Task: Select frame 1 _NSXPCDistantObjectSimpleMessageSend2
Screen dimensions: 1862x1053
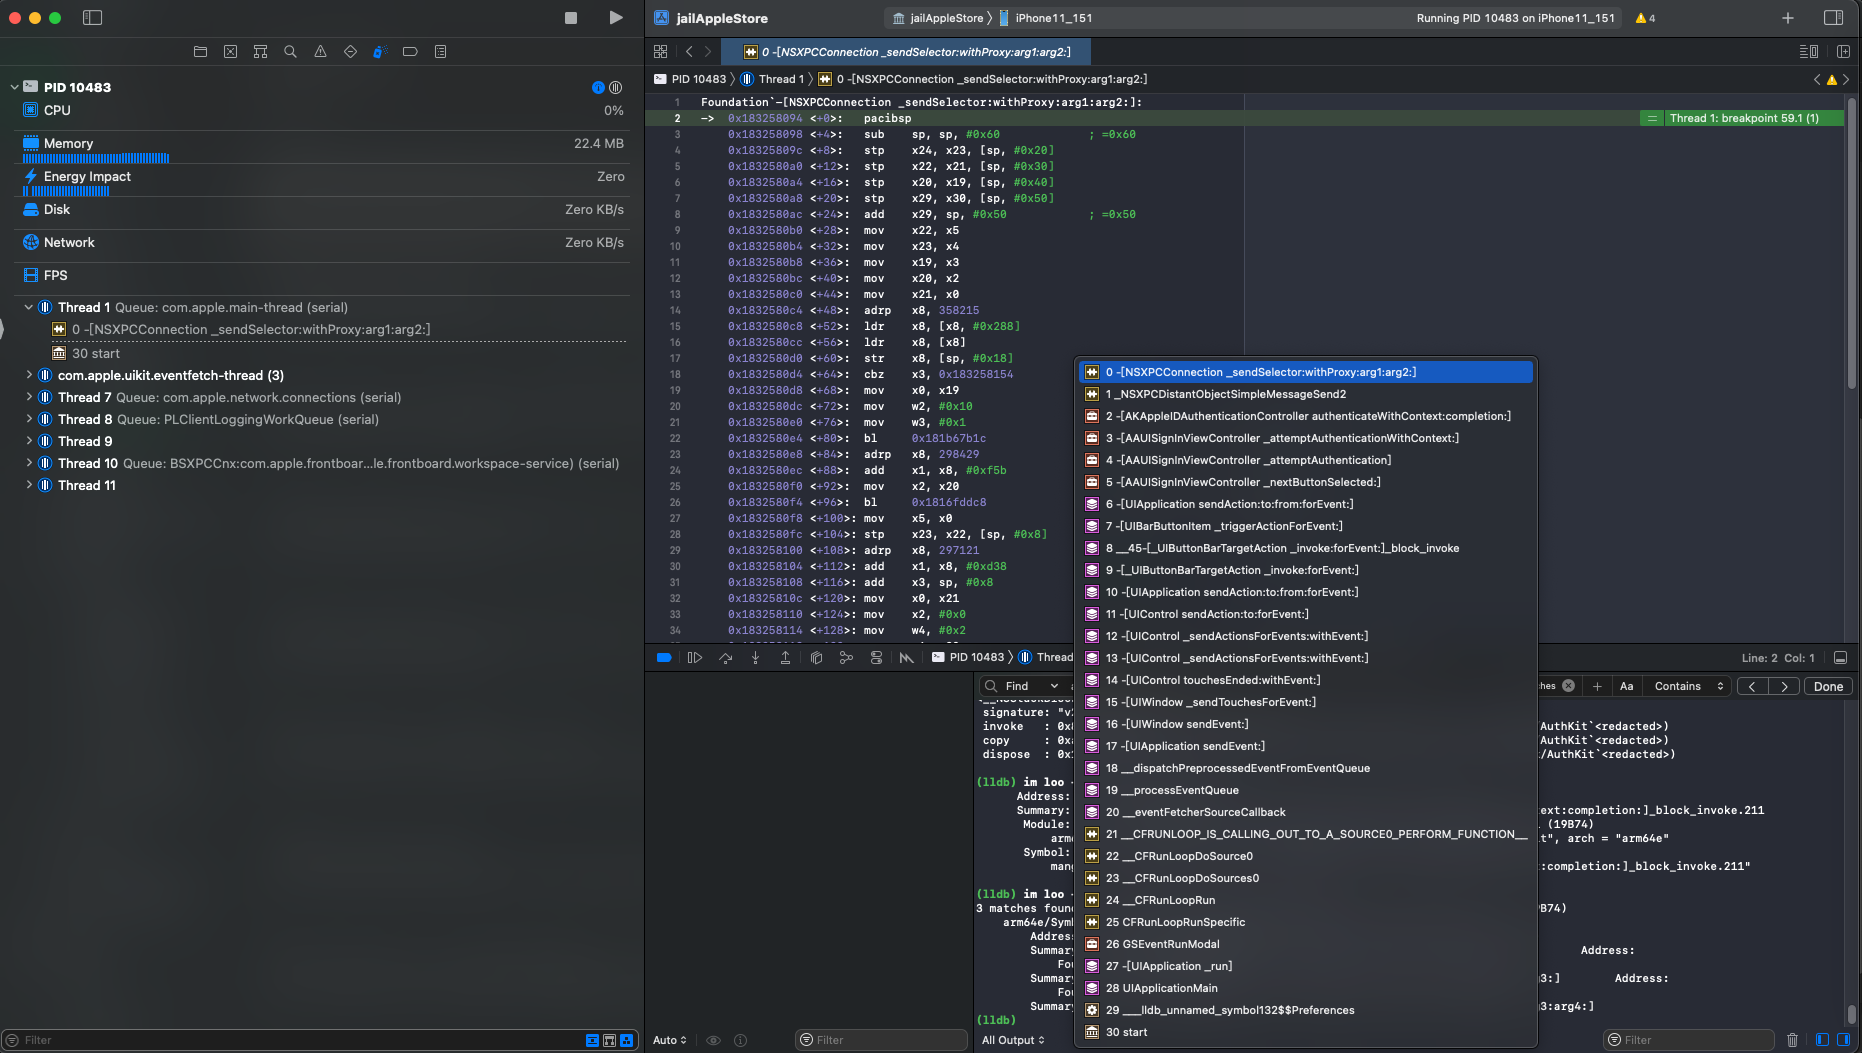Action: pos(1305,394)
